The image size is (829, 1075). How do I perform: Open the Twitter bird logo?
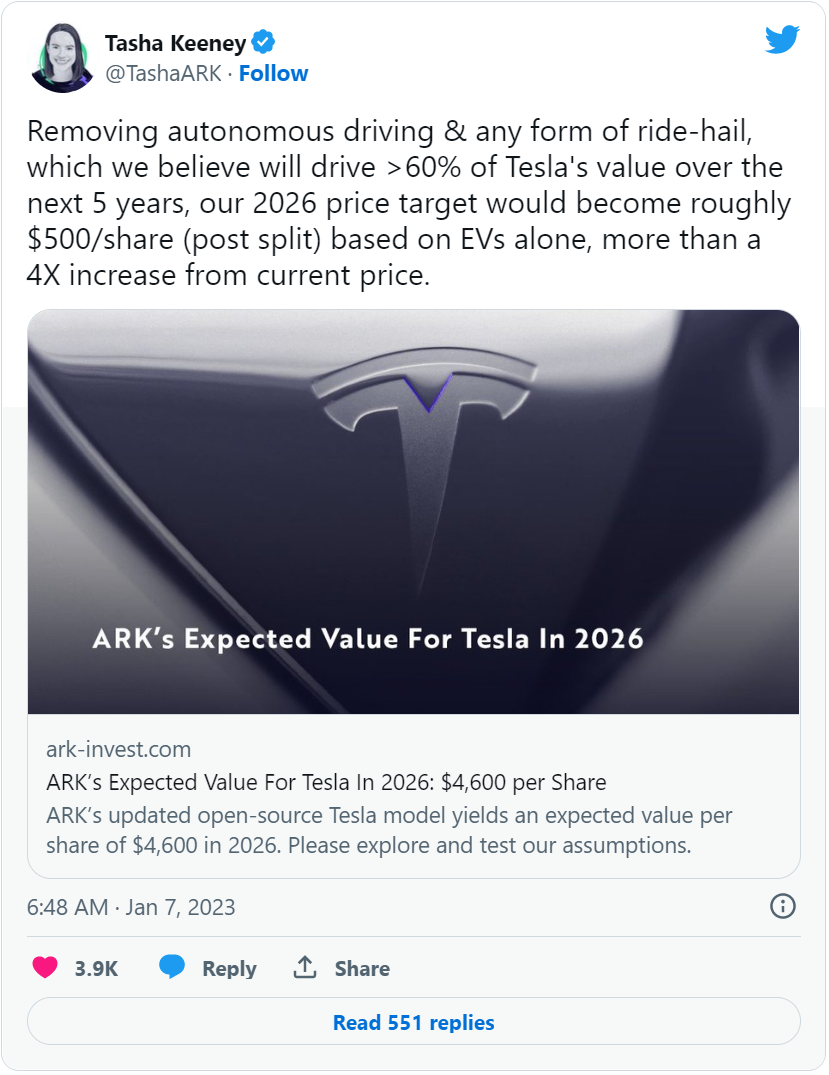(782, 40)
